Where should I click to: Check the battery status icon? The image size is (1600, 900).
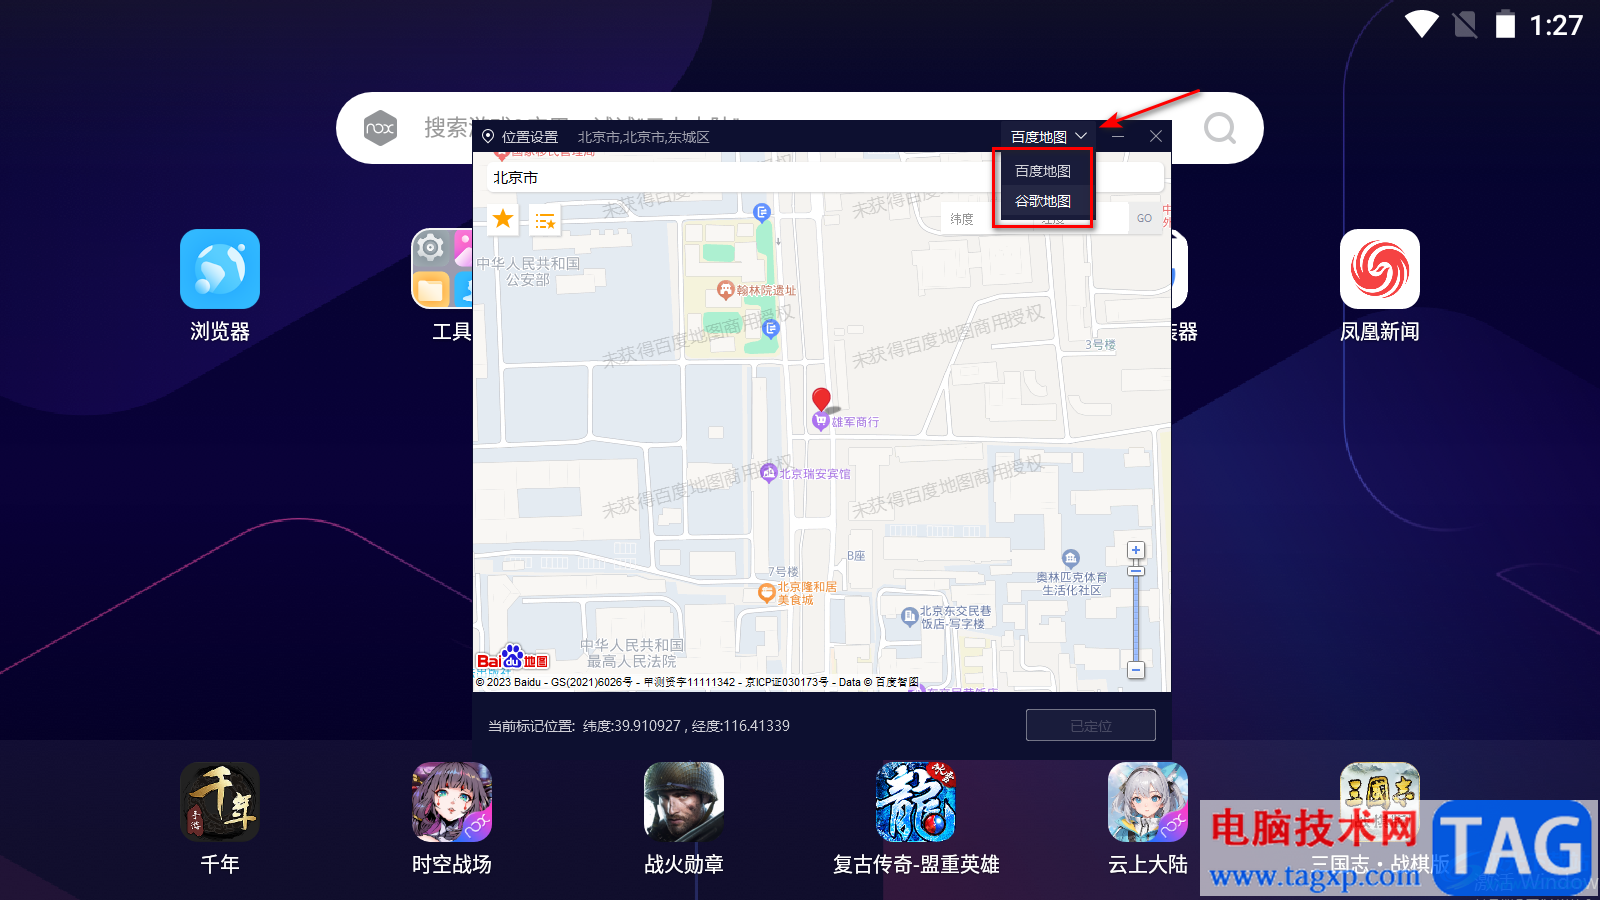click(1505, 24)
